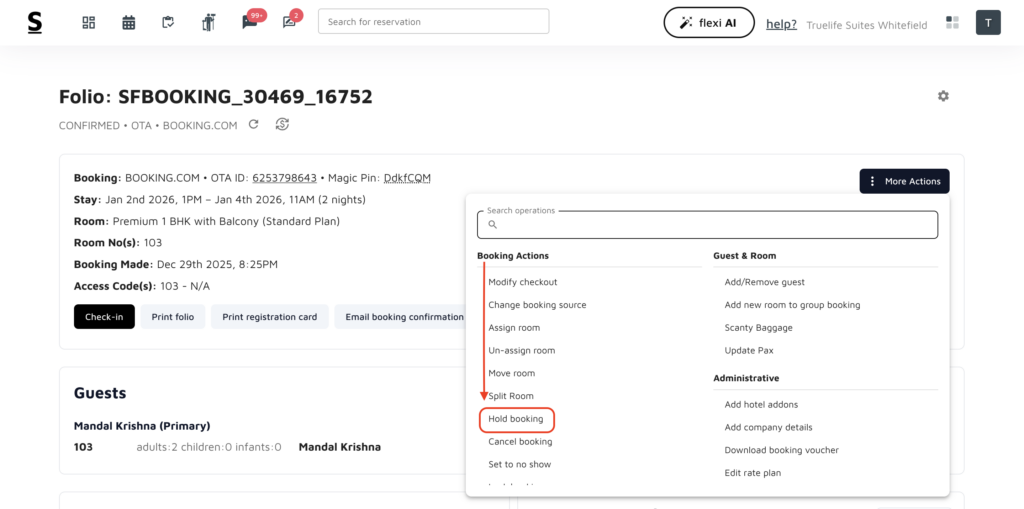Viewport: 1024px width, 509px height.
Task: Open messages with 99+ badge
Action: tap(249, 23)
